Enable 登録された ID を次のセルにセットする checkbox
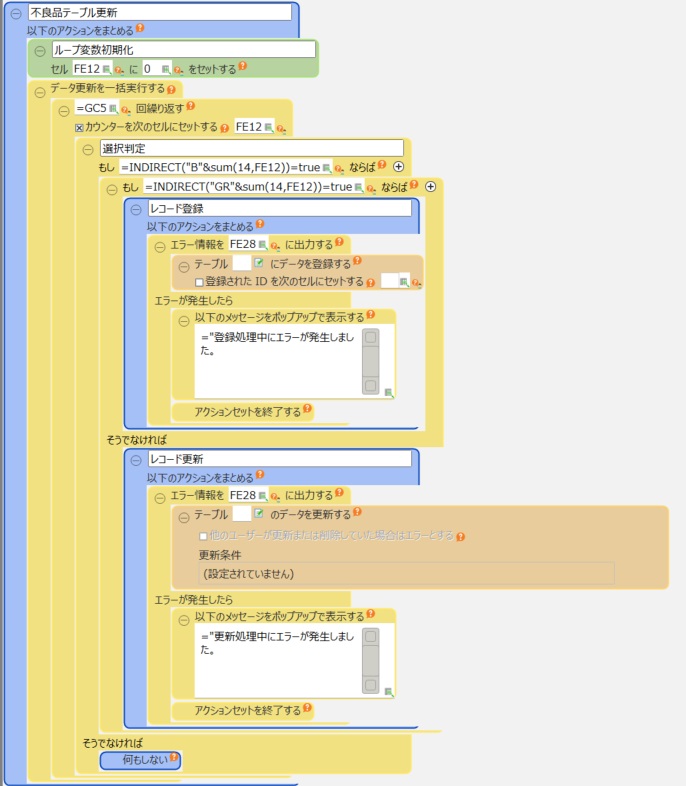The width and height of the screenshot is (686, 786). (x=200, y=283)
